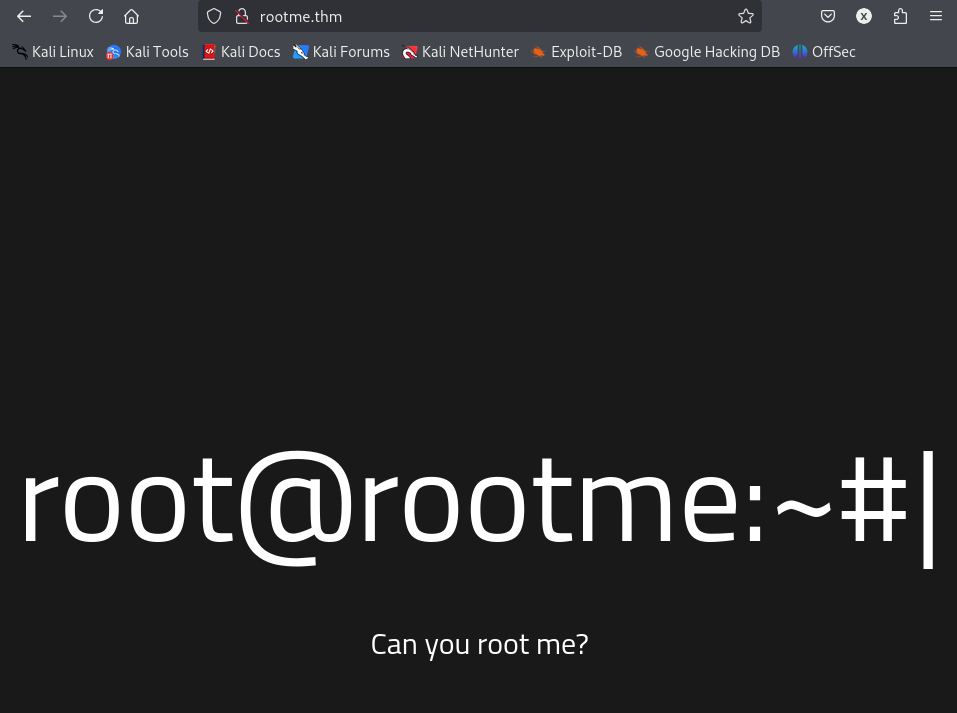Open the extensions puzzle menu
The image size is (957, 713).
(900, 16)
